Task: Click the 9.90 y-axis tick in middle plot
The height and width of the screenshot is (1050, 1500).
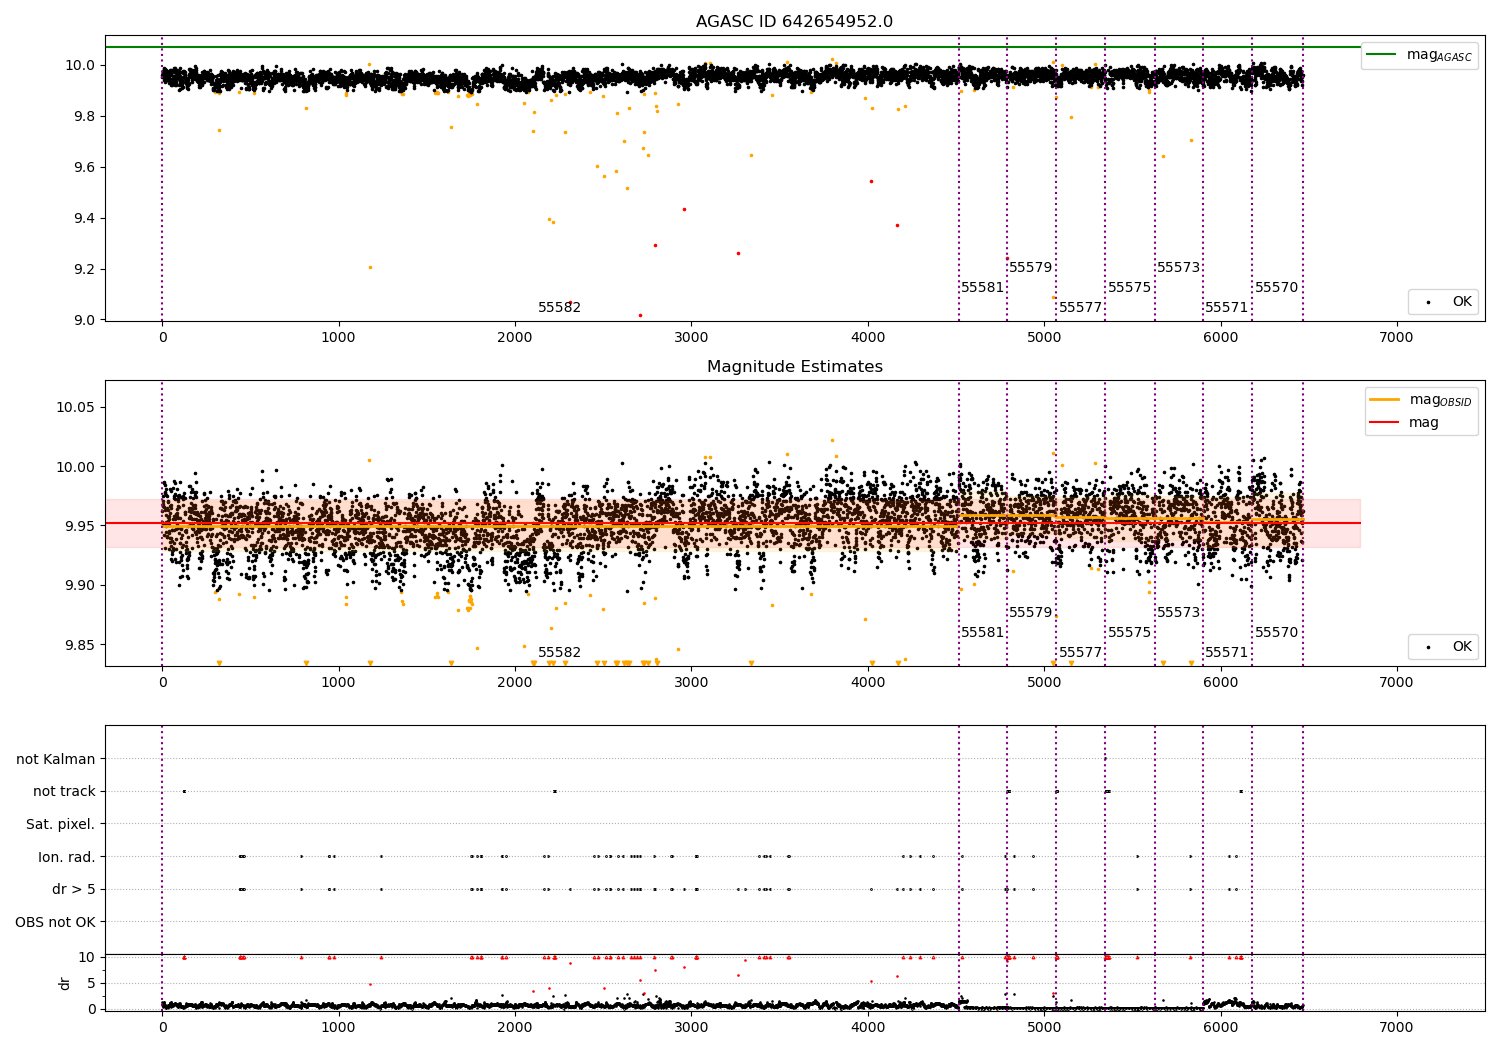Action: pyautogui.click(x=79, y=586)
